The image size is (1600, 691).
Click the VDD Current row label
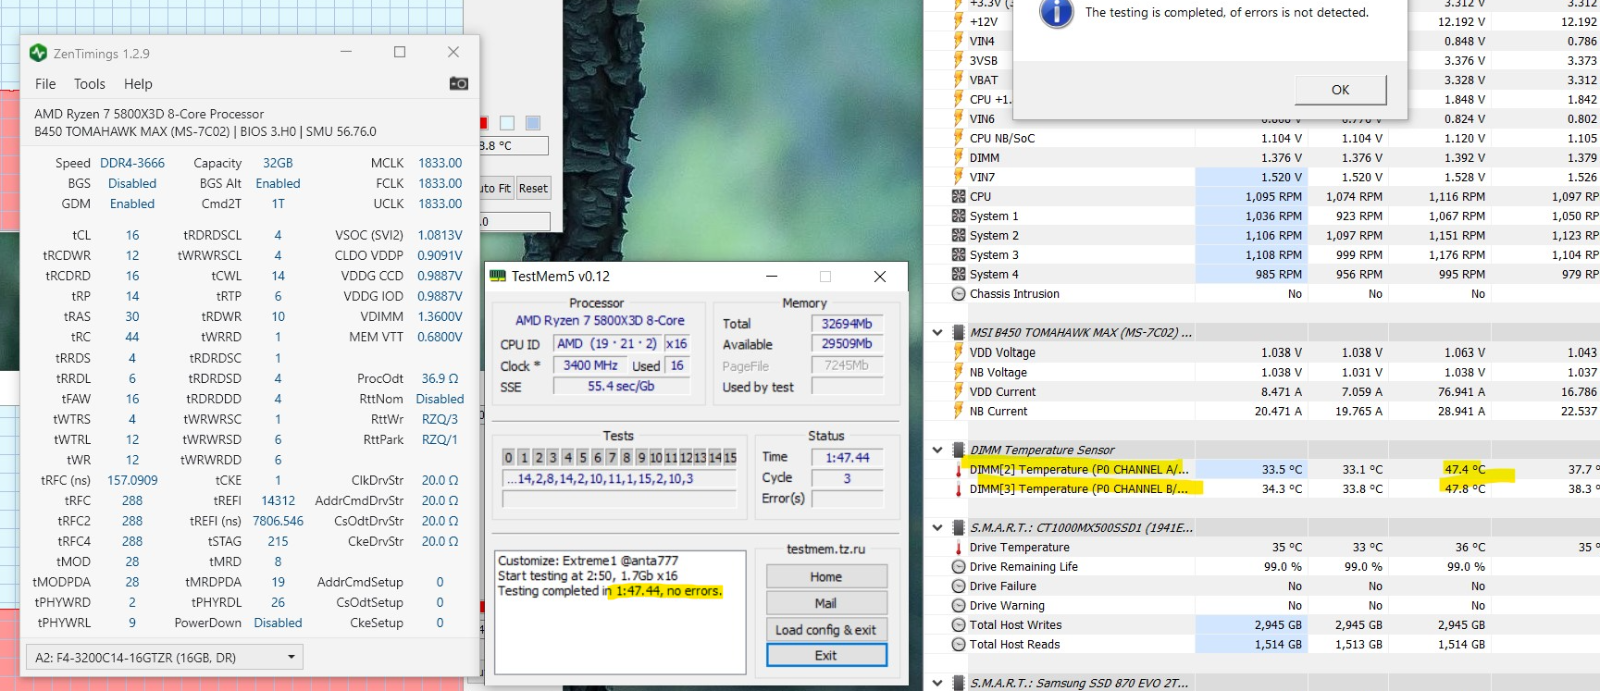[x=1002, y=392]
